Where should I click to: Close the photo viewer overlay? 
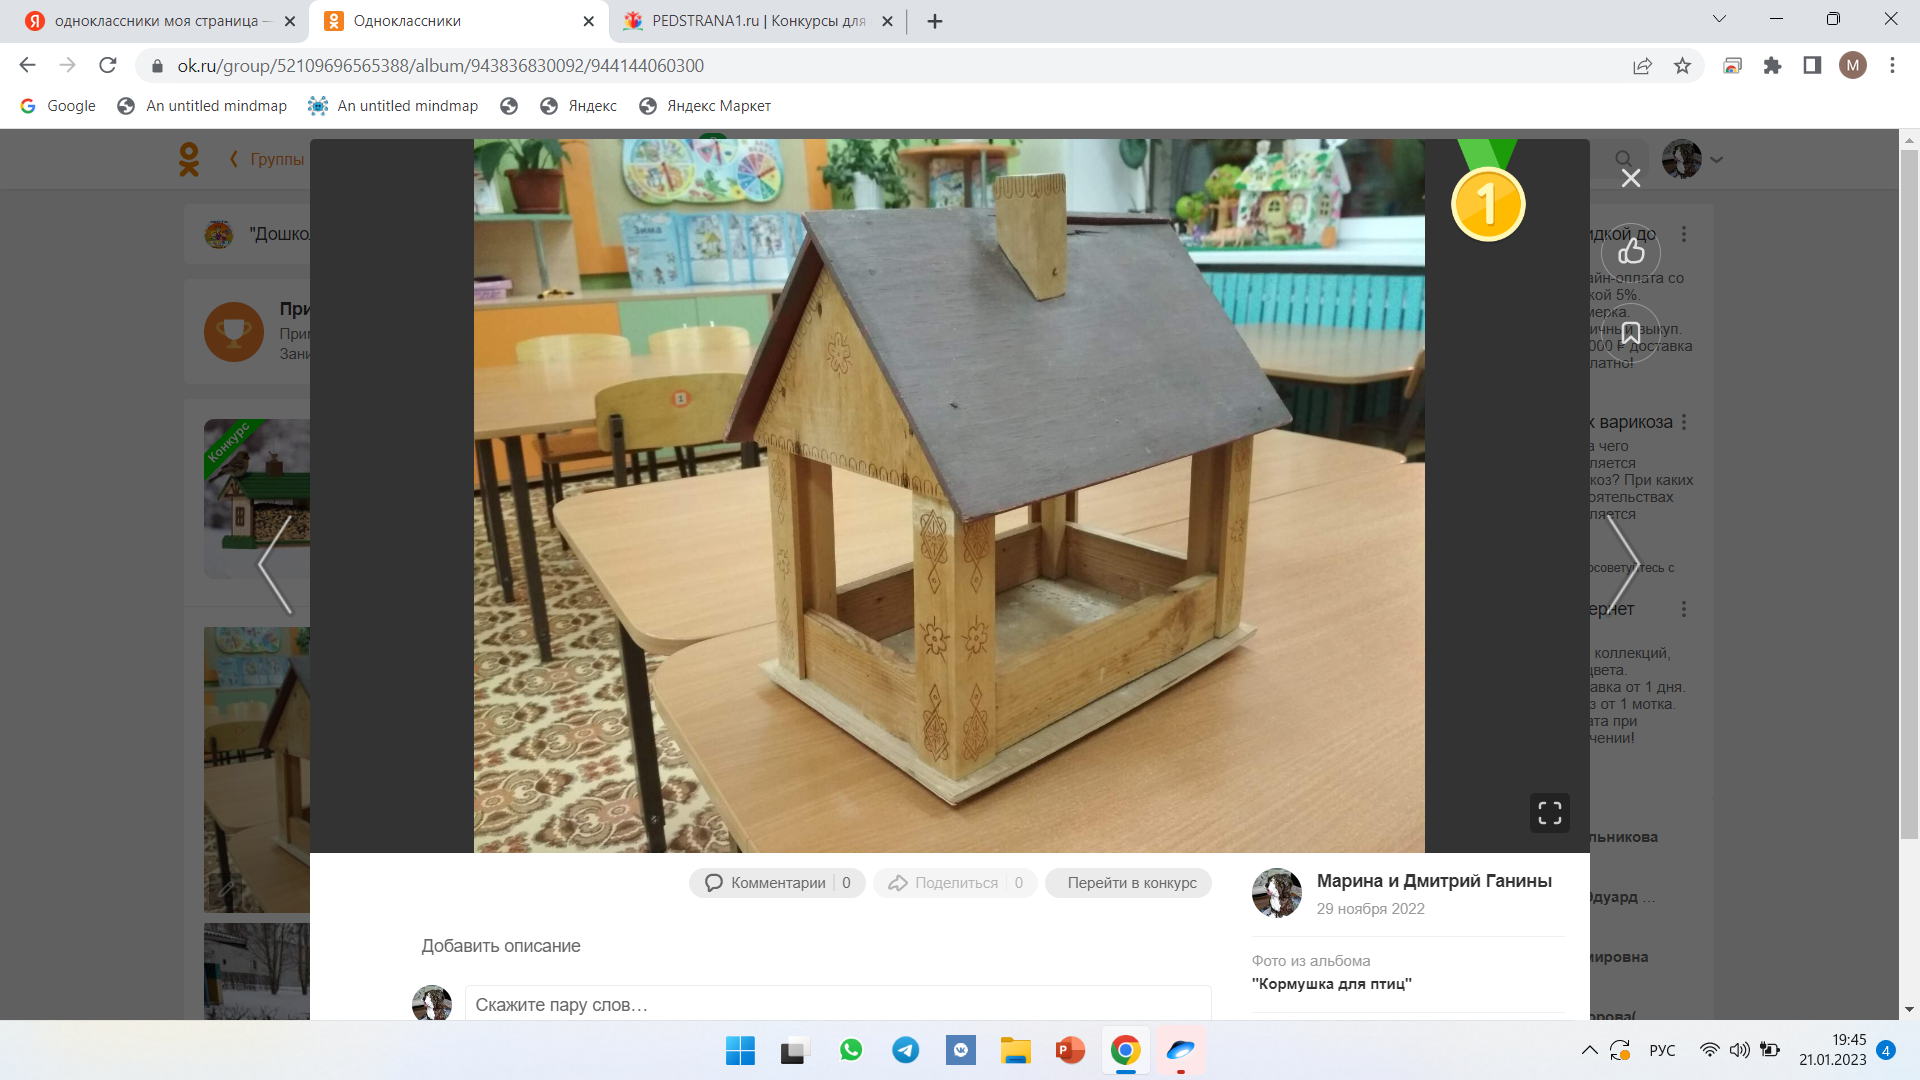pyautogui.click(x=1631, y=178)
